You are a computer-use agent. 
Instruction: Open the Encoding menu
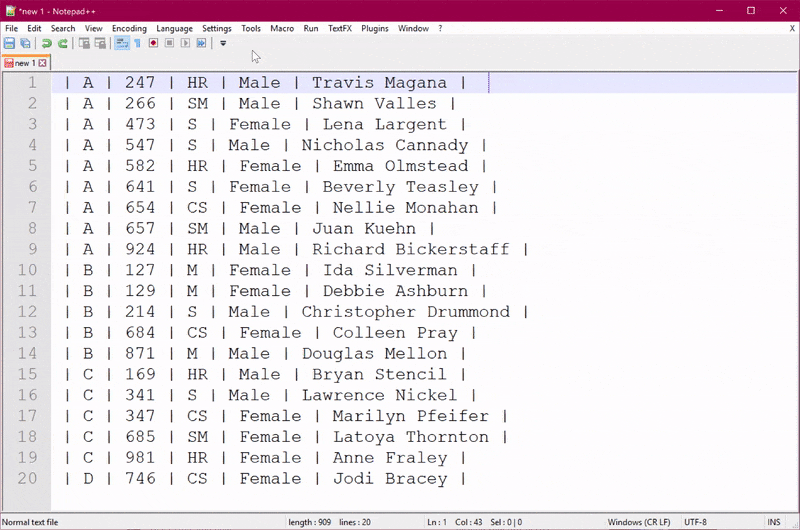129,29
